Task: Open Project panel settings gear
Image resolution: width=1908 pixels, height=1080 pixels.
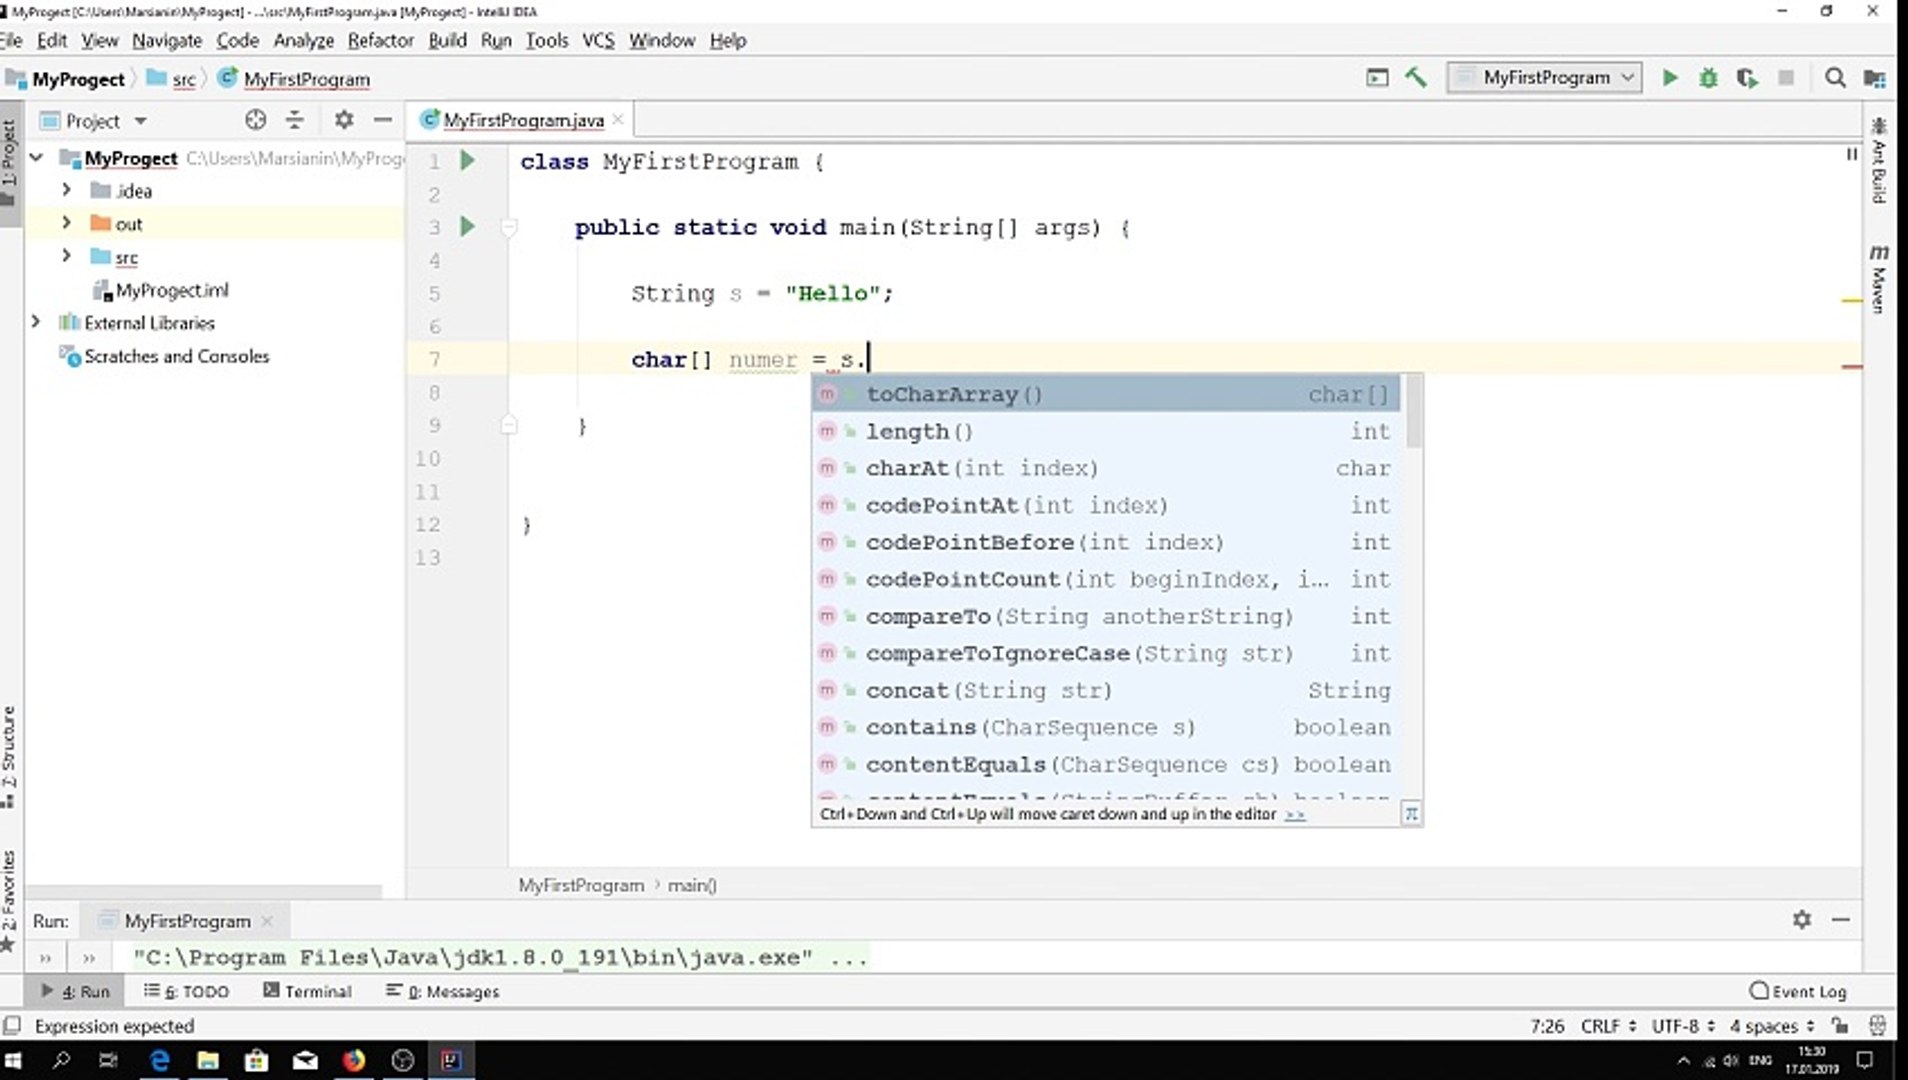Action: coord(344,120)
